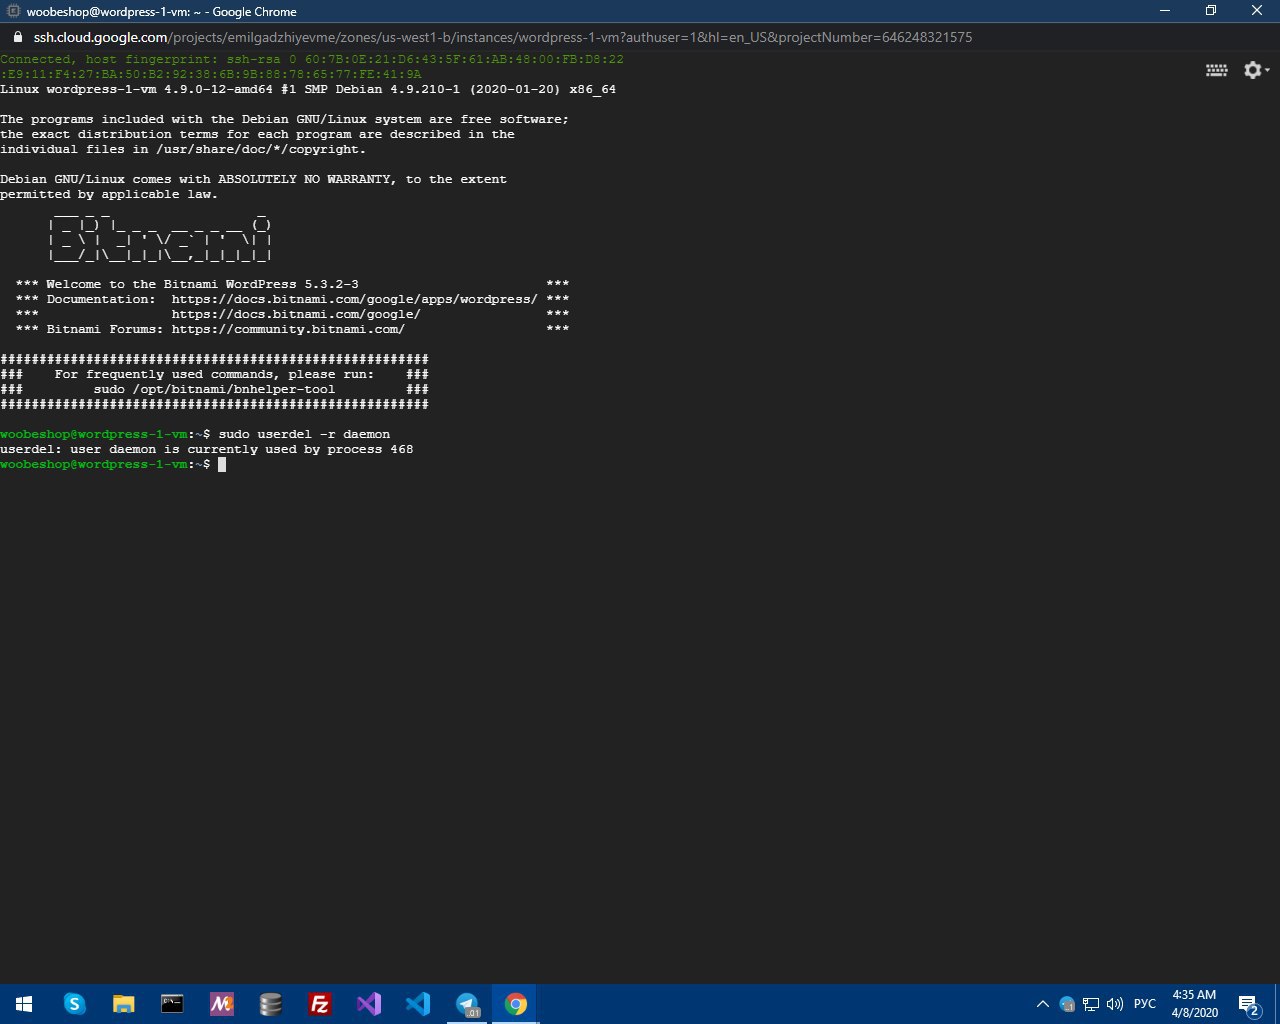Image resolution: width=1280 pixels, height=1024 pixels.
Task: Show hidden system tray icons
Action: point(1043,1004)
